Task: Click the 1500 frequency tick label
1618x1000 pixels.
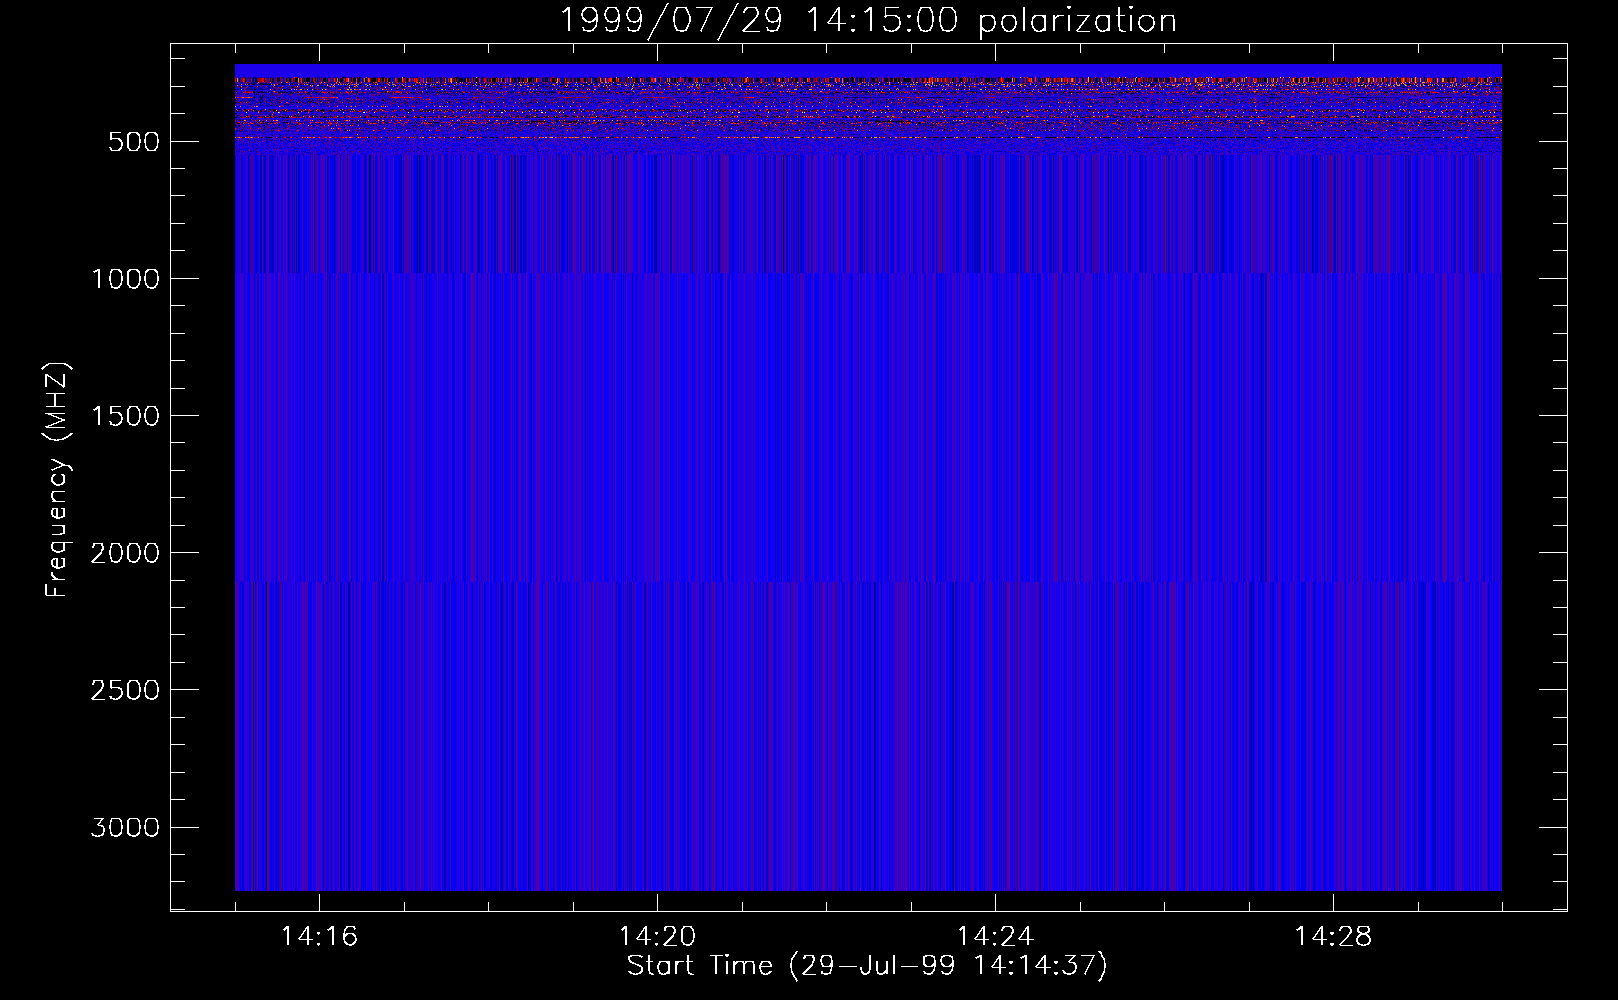Action: click(x=125, y=416)
